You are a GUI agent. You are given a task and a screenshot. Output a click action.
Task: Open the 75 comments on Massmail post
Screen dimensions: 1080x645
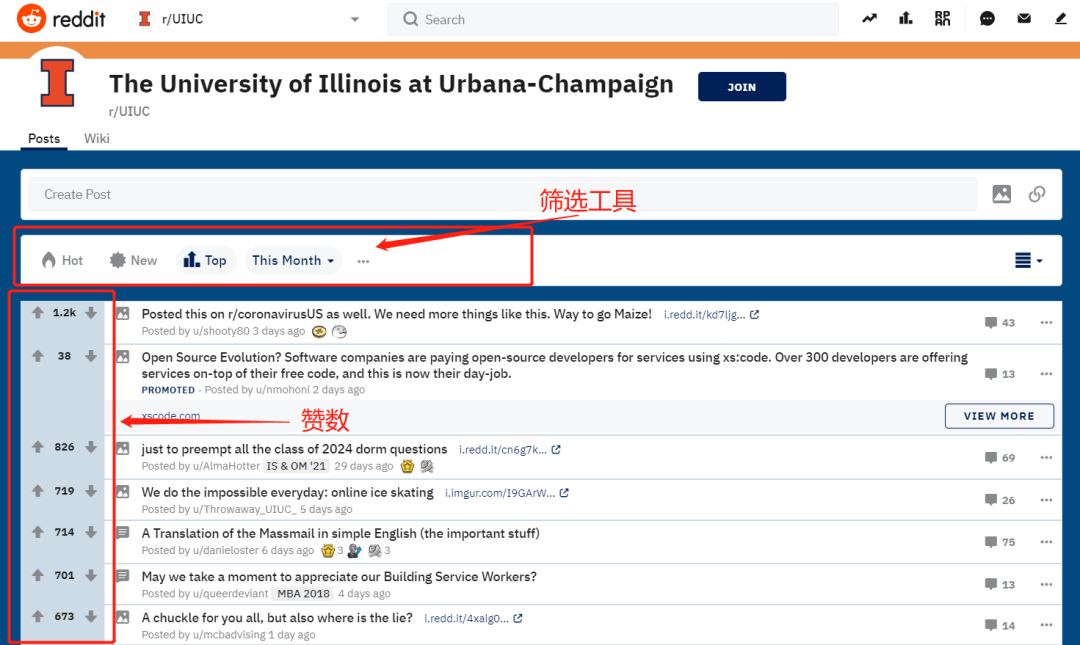(999, 542)
